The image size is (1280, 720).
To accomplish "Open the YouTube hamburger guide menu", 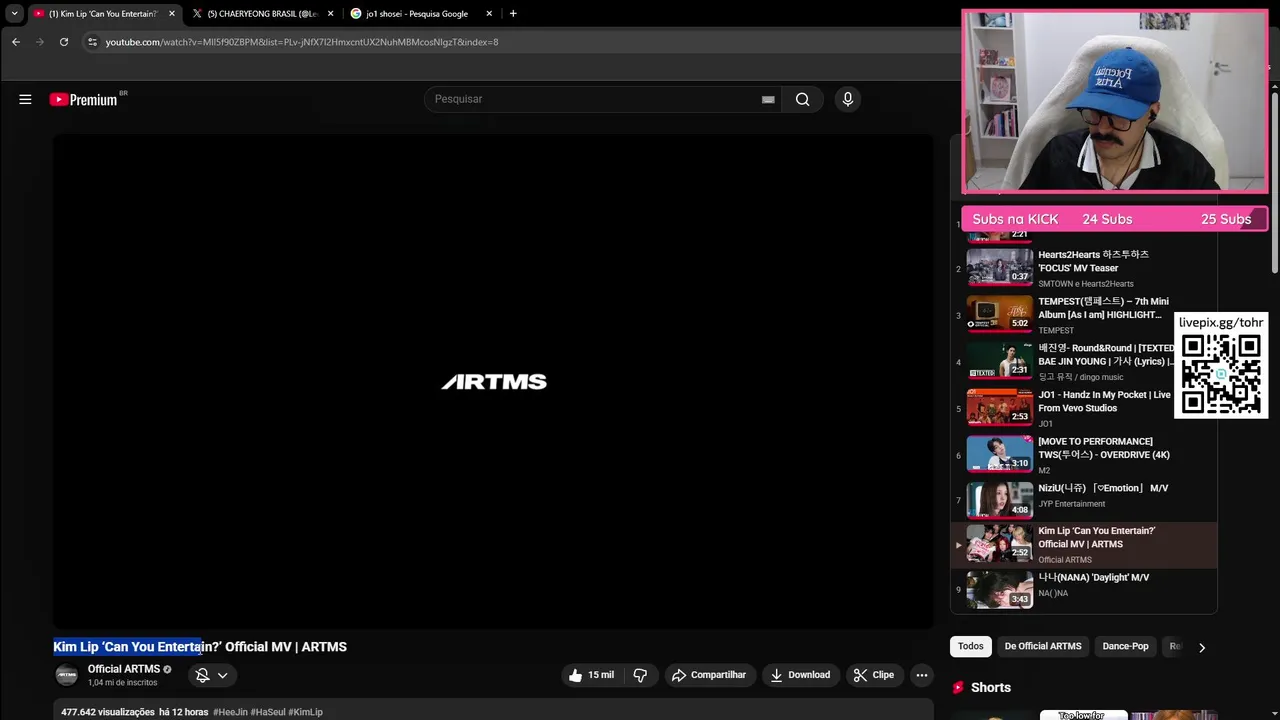I will pos(25,99).
